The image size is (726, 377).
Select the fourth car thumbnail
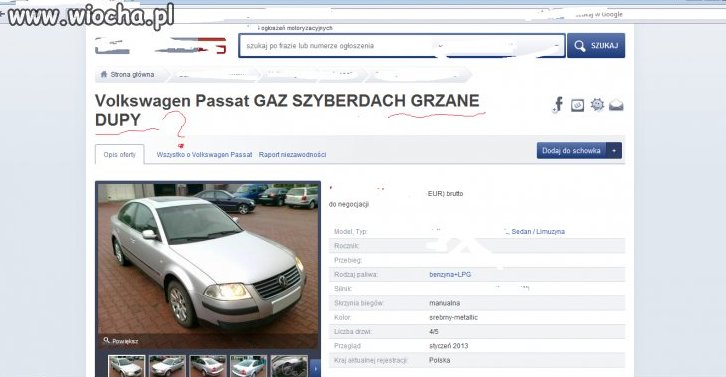[x=248, y=366]
